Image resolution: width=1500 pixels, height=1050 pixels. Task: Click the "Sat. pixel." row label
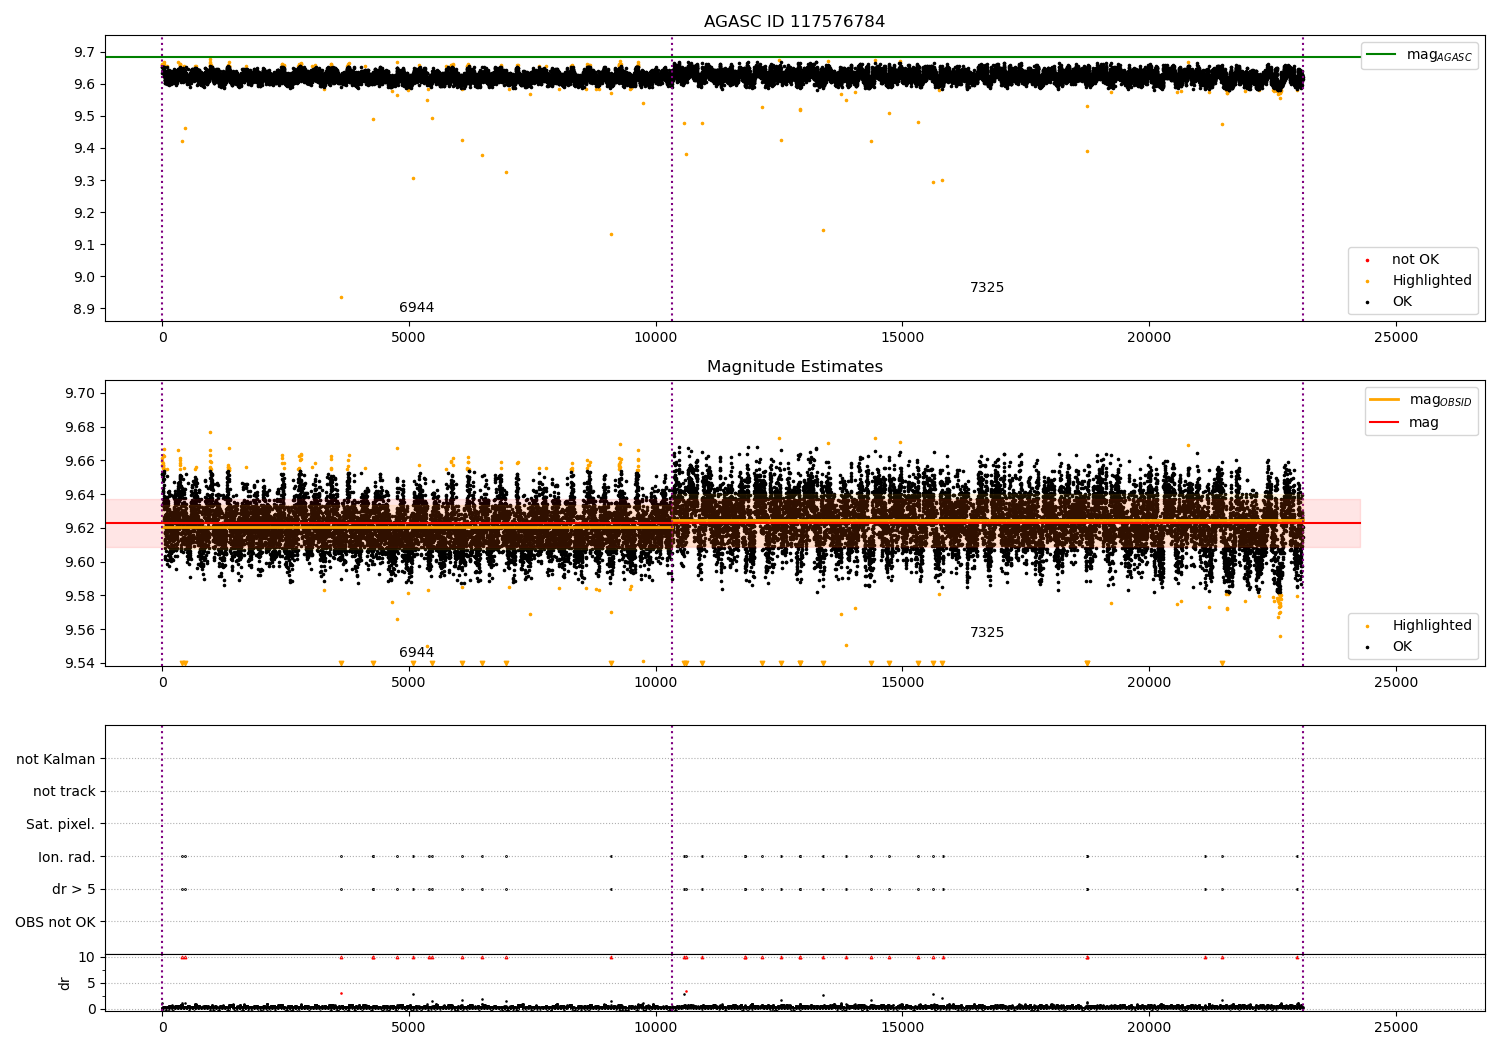point(61,825)
